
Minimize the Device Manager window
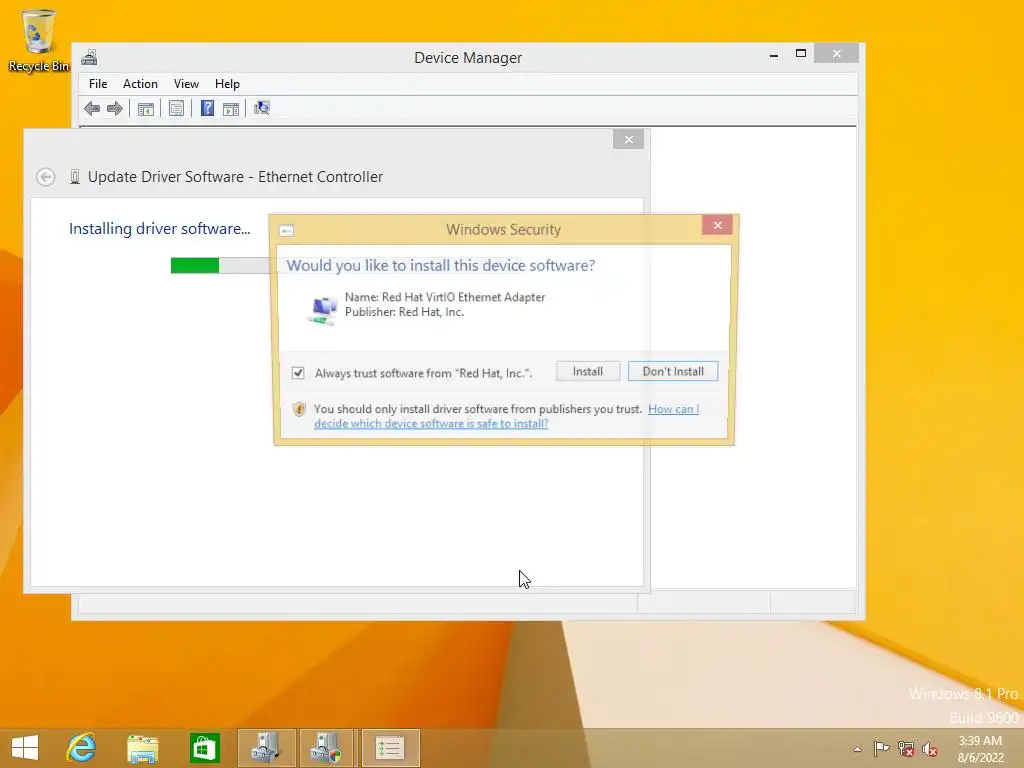pos(774,54)
